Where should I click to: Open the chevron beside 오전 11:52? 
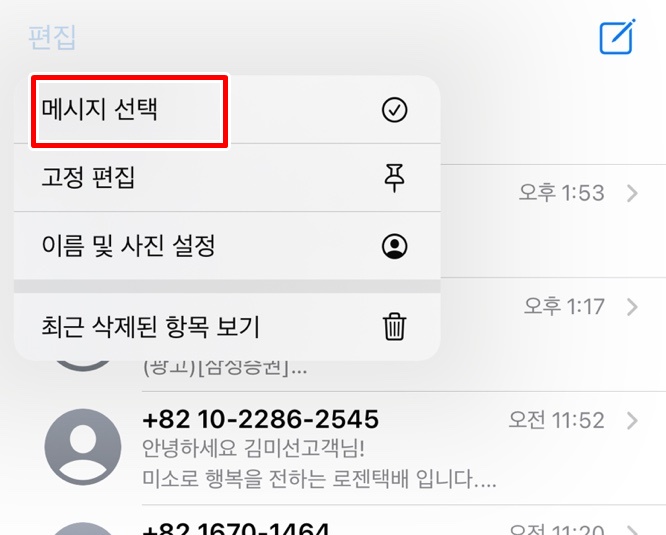[x=632, y=420]
